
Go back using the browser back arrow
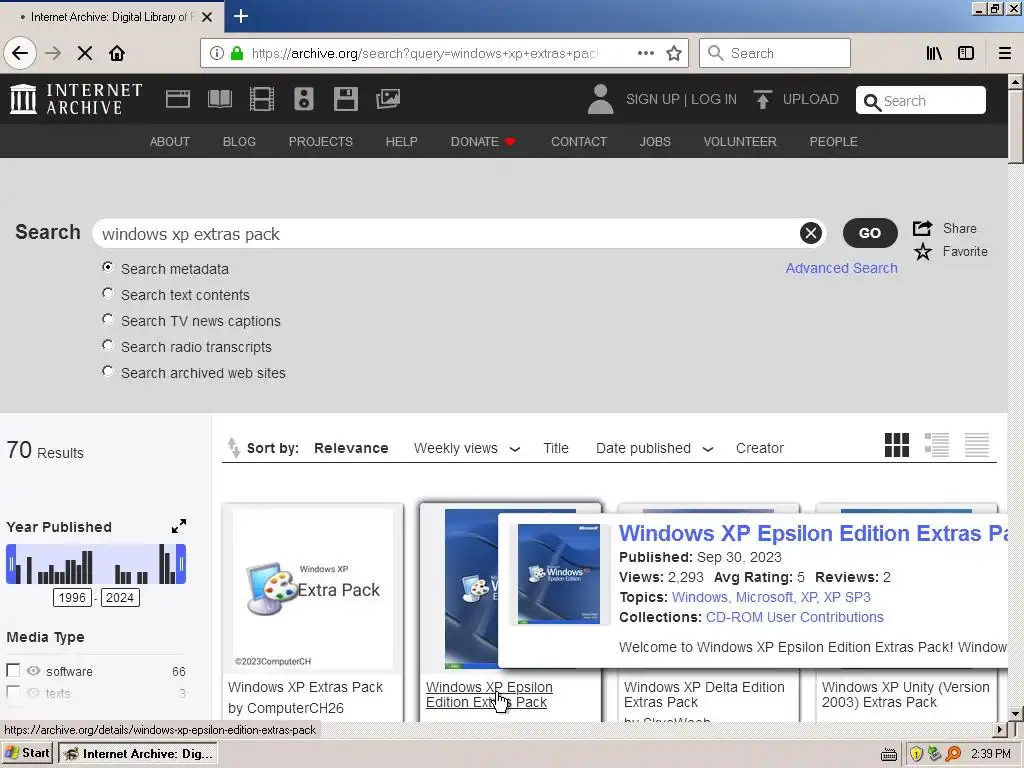[x=20, y=53]
